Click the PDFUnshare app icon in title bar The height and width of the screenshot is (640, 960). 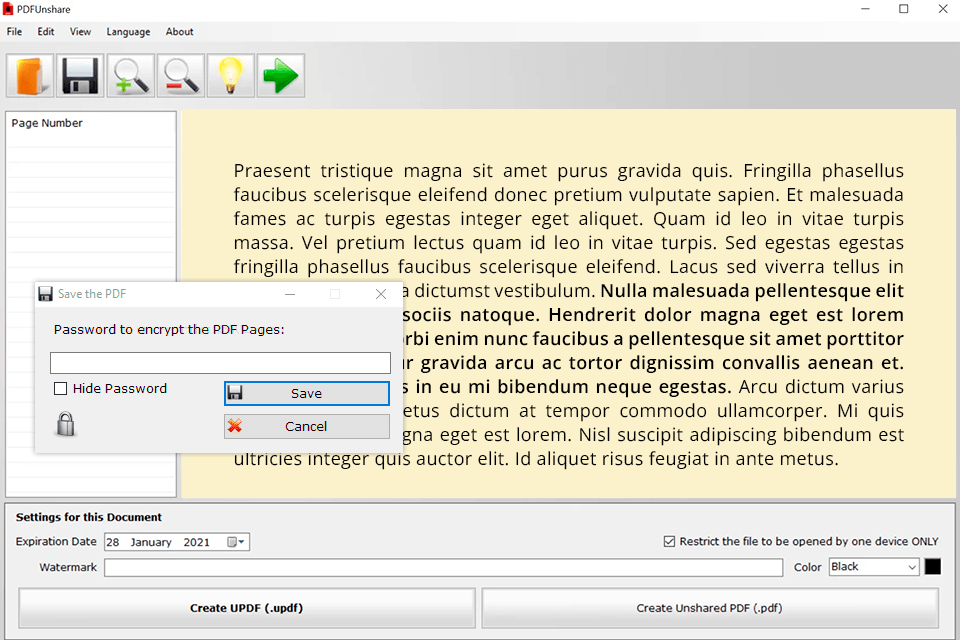pyautogui.click(x=8, y=9)
